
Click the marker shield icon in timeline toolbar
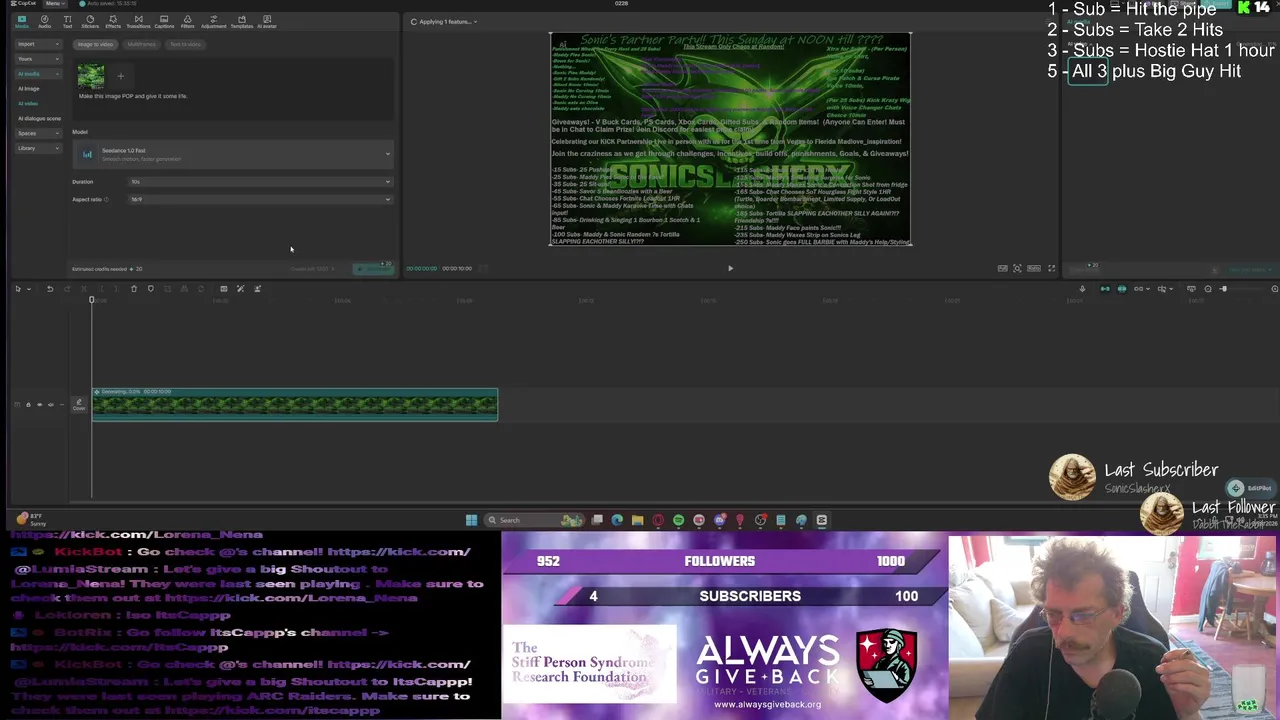[x=151, y=289]
